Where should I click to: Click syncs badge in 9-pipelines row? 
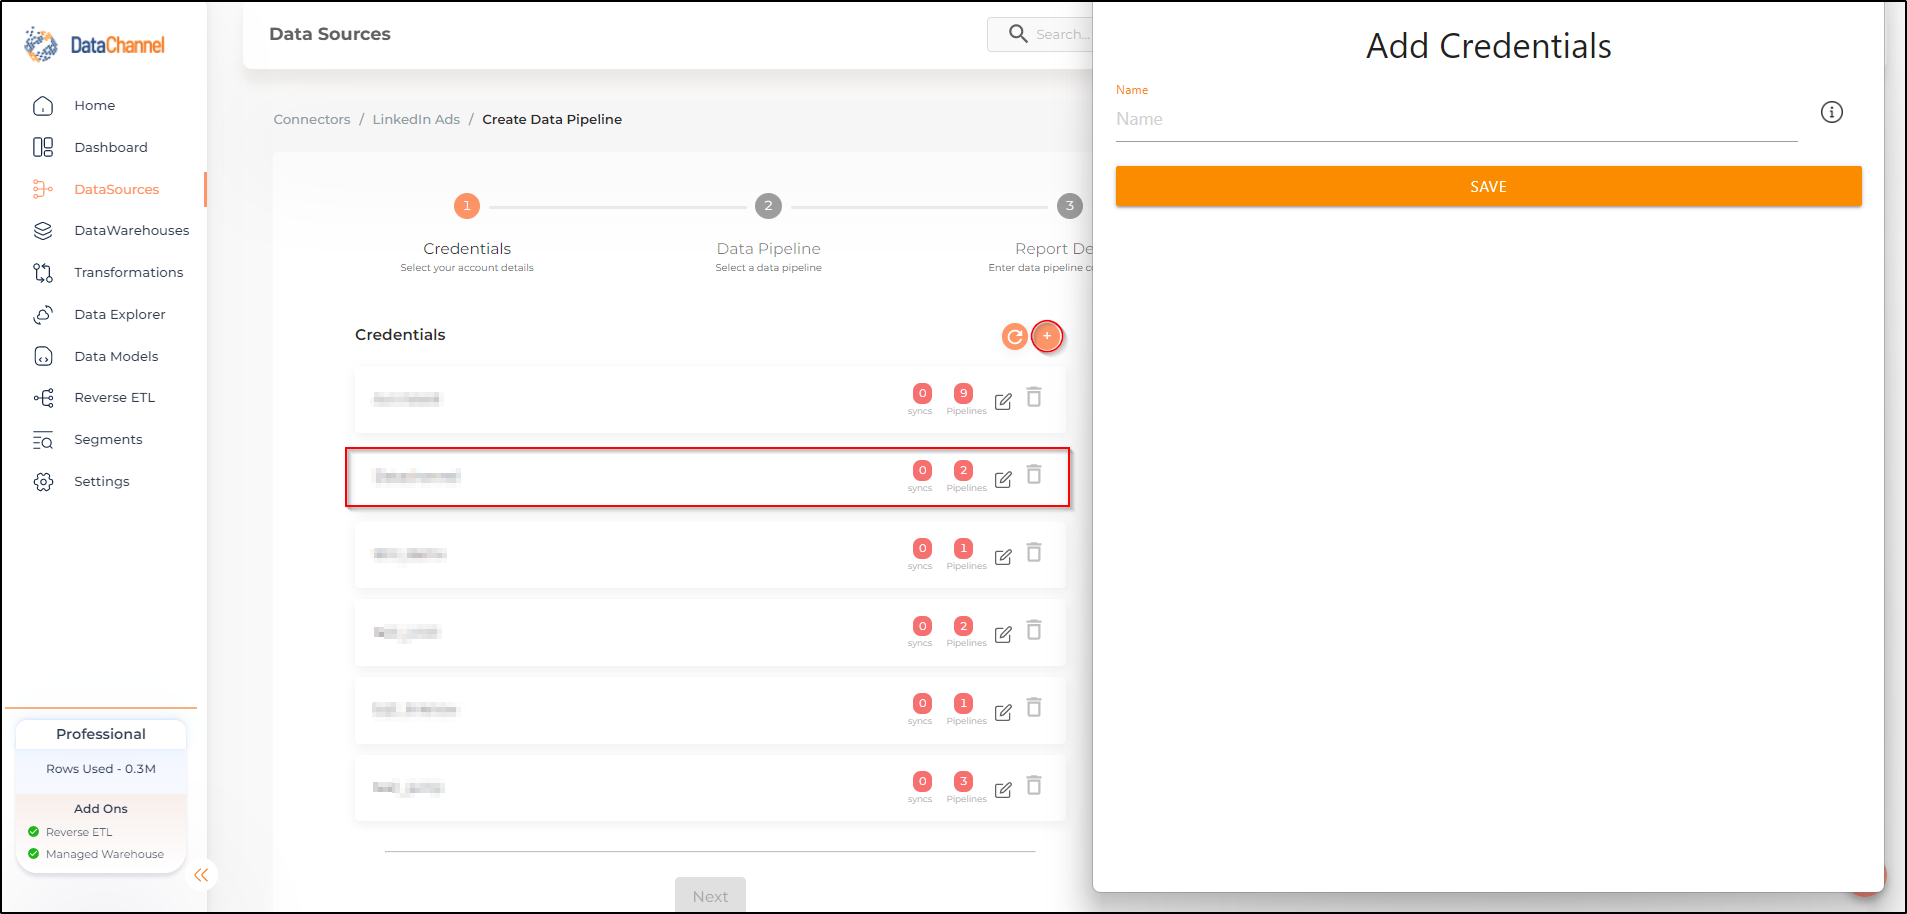point(922,393)
